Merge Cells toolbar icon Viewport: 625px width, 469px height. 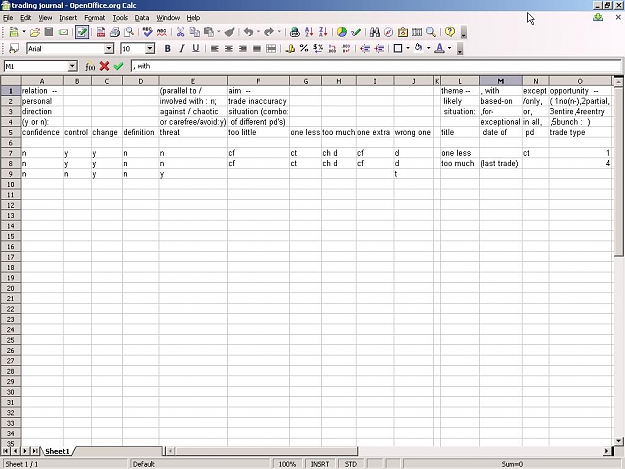click(x=271, y=49)
